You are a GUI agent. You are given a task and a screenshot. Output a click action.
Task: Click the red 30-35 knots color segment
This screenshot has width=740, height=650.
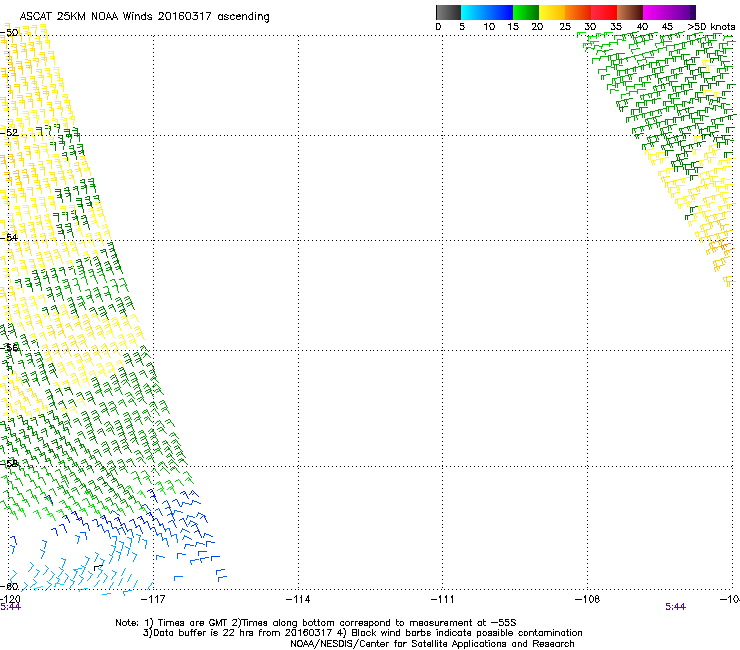coord(604,12)
